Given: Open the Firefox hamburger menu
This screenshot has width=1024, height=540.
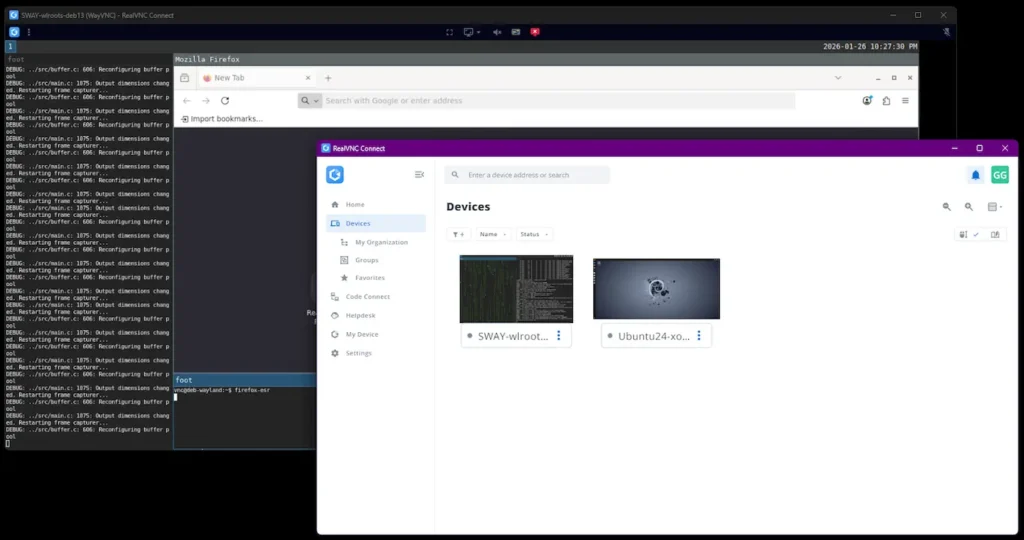Looking at the screenshot, I should [x=905, y=101].
